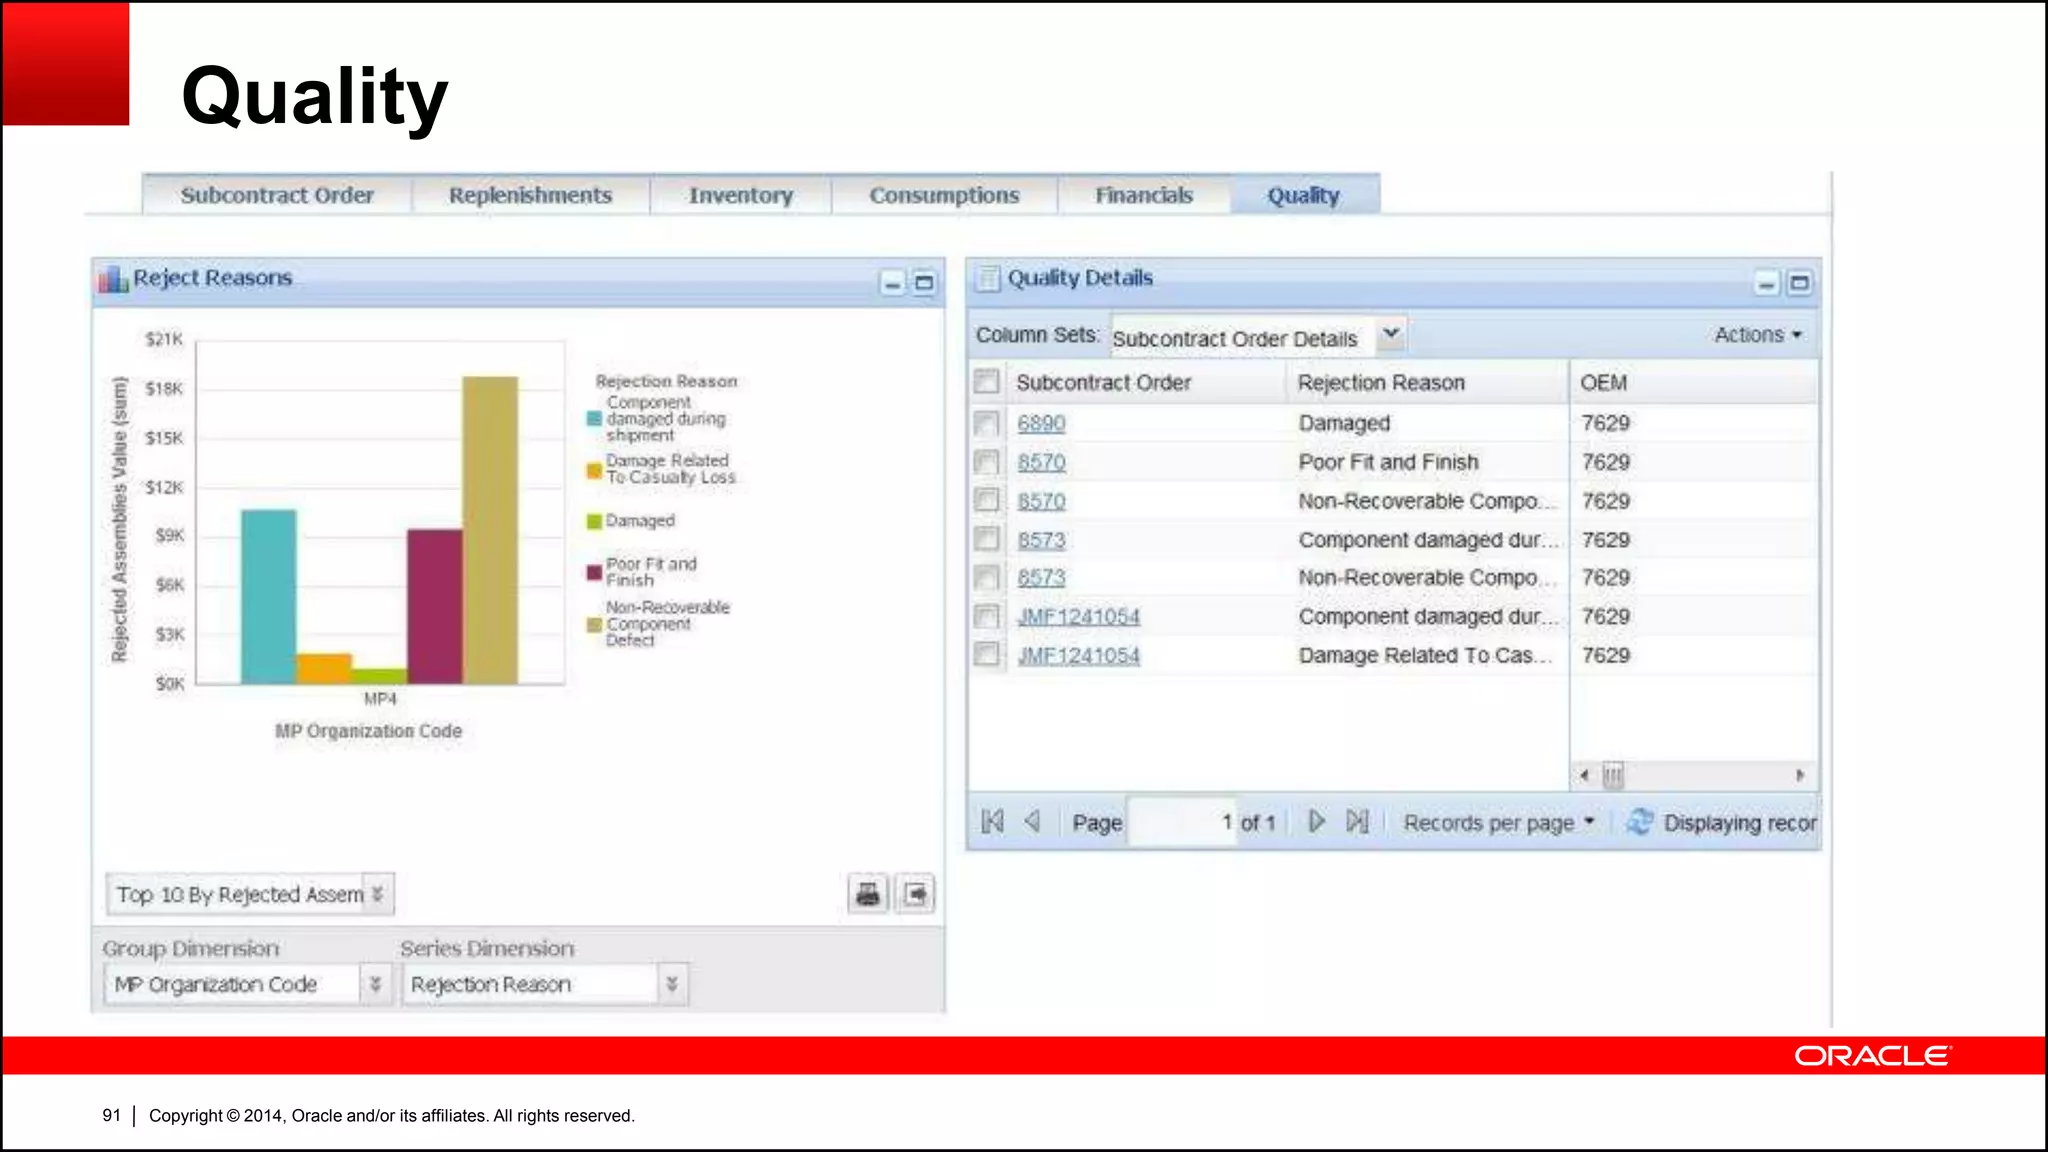Check the 8573 Component damaged row
The width and height of the screenshot is (2048, 1152).
[987, 540]
